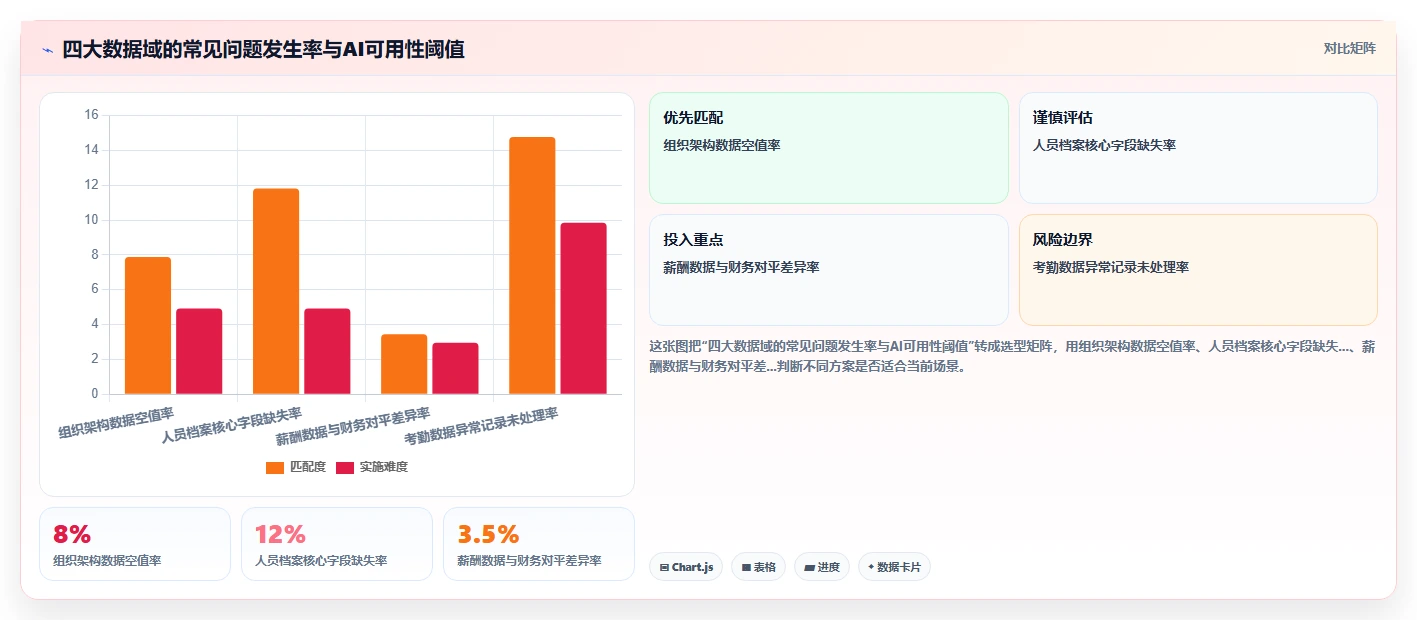Viewport: 1417px width, 620px height.
Task: Click the 进度 tag chip
Action: [x=822, y=567]
